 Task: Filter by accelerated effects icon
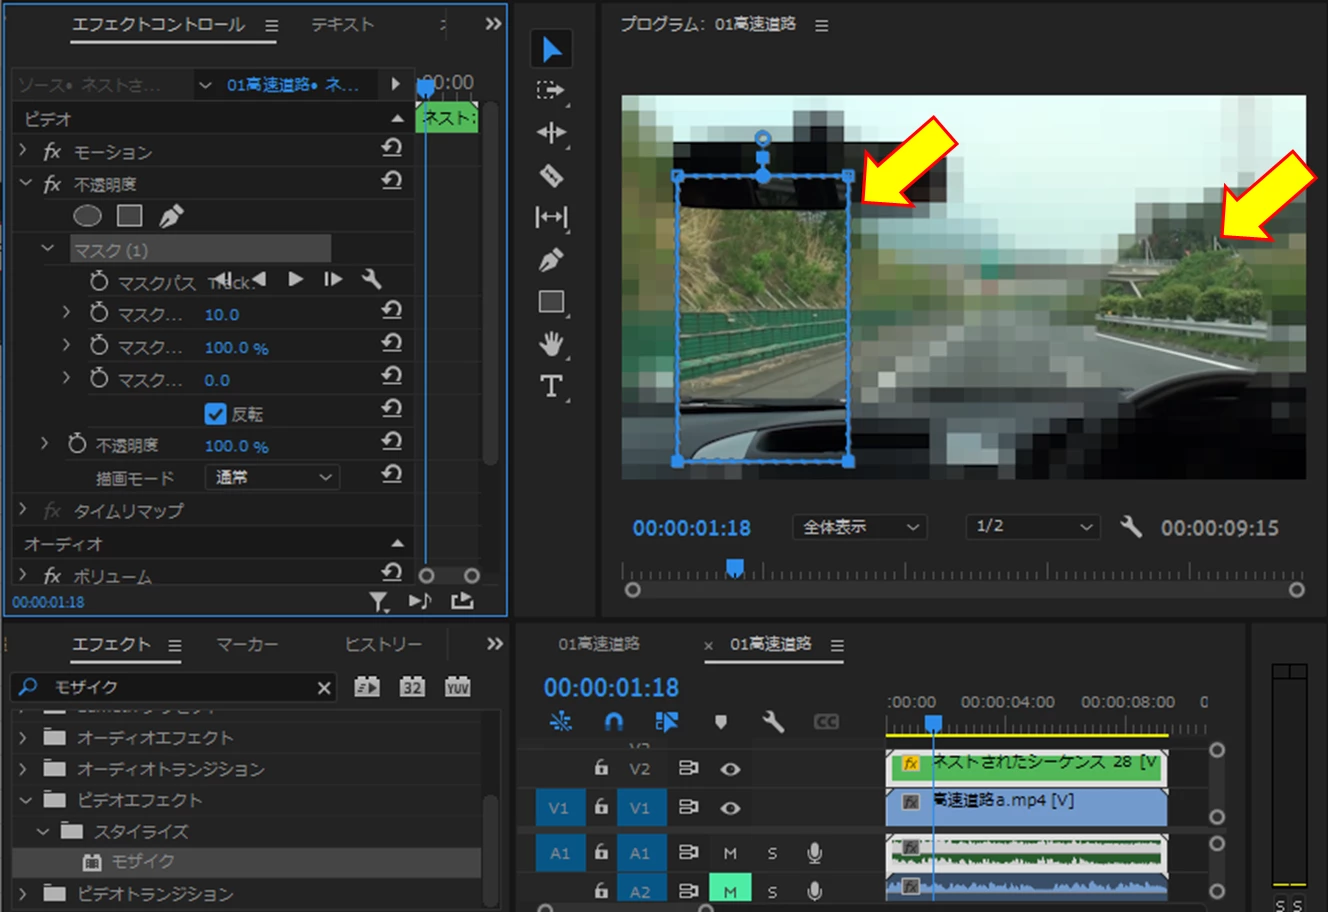coord(367,687)
